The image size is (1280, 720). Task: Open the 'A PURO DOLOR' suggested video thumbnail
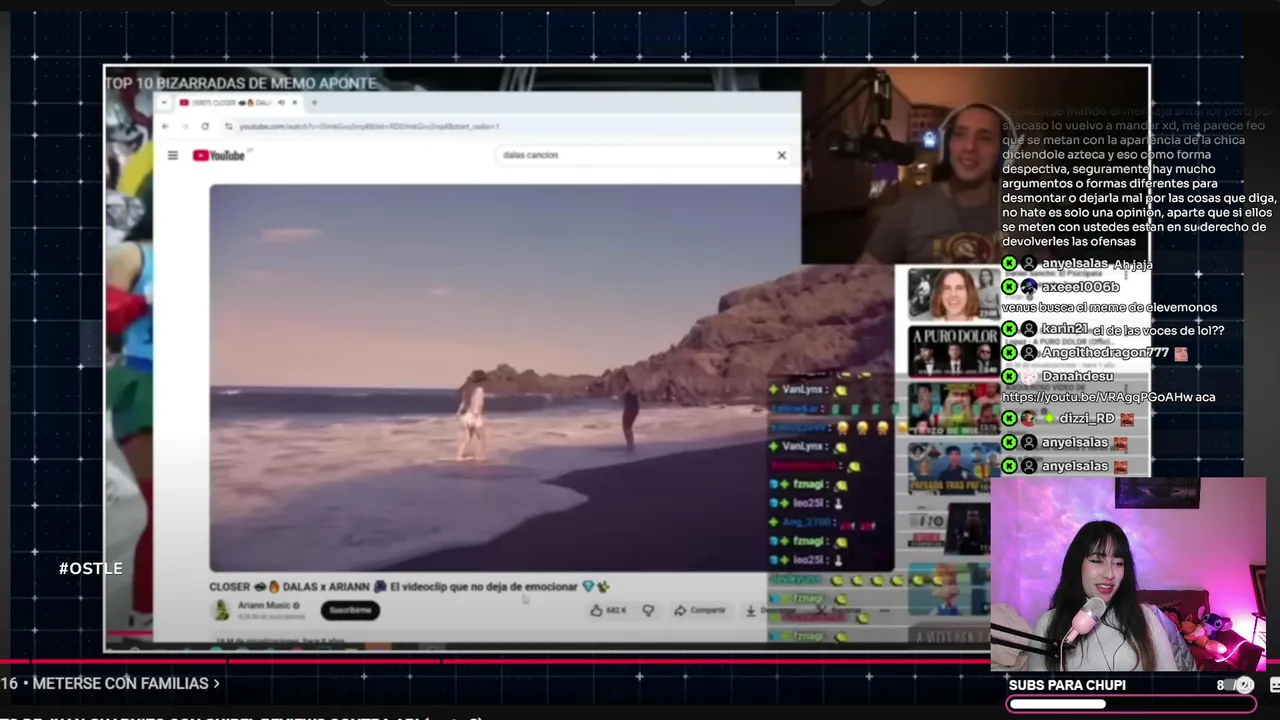[x=953, y=350]
